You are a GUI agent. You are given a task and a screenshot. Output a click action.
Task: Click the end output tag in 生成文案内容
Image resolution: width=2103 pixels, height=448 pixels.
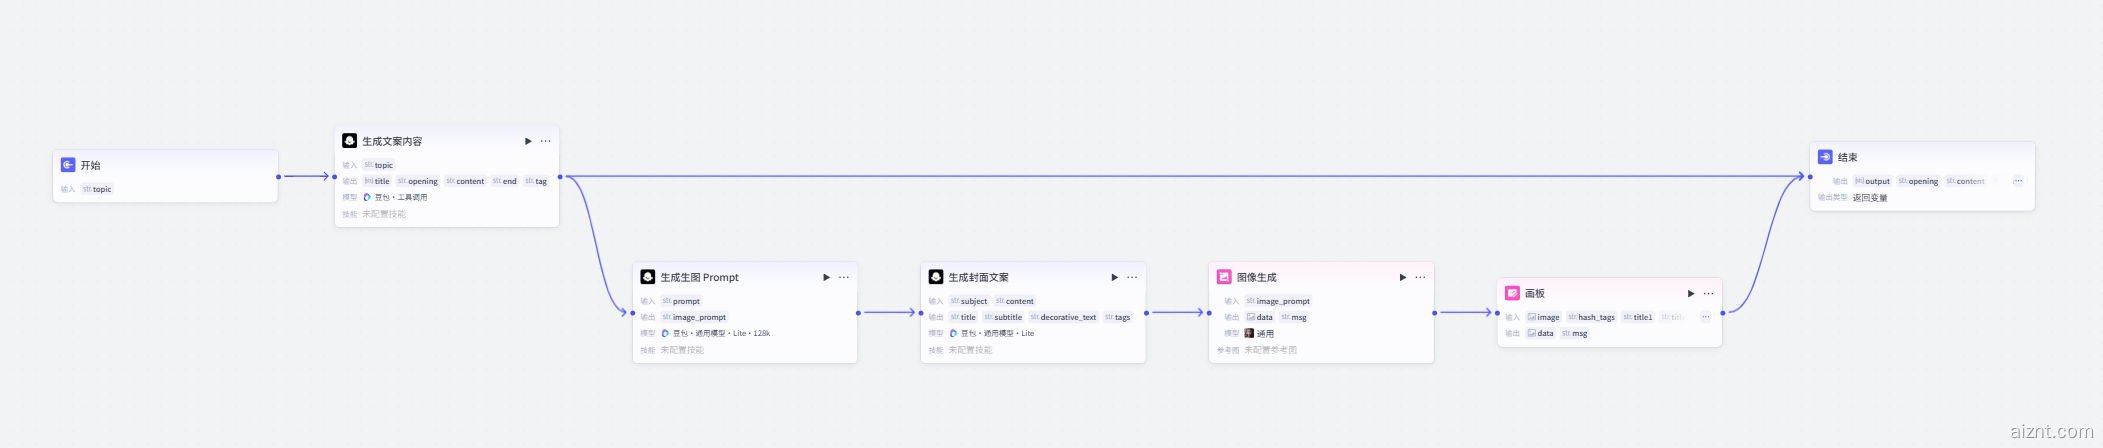pos(505,181)
